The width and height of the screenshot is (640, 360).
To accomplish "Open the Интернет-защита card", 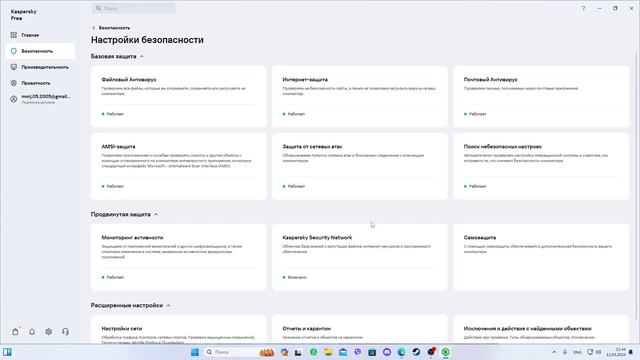I will (360, 97).
